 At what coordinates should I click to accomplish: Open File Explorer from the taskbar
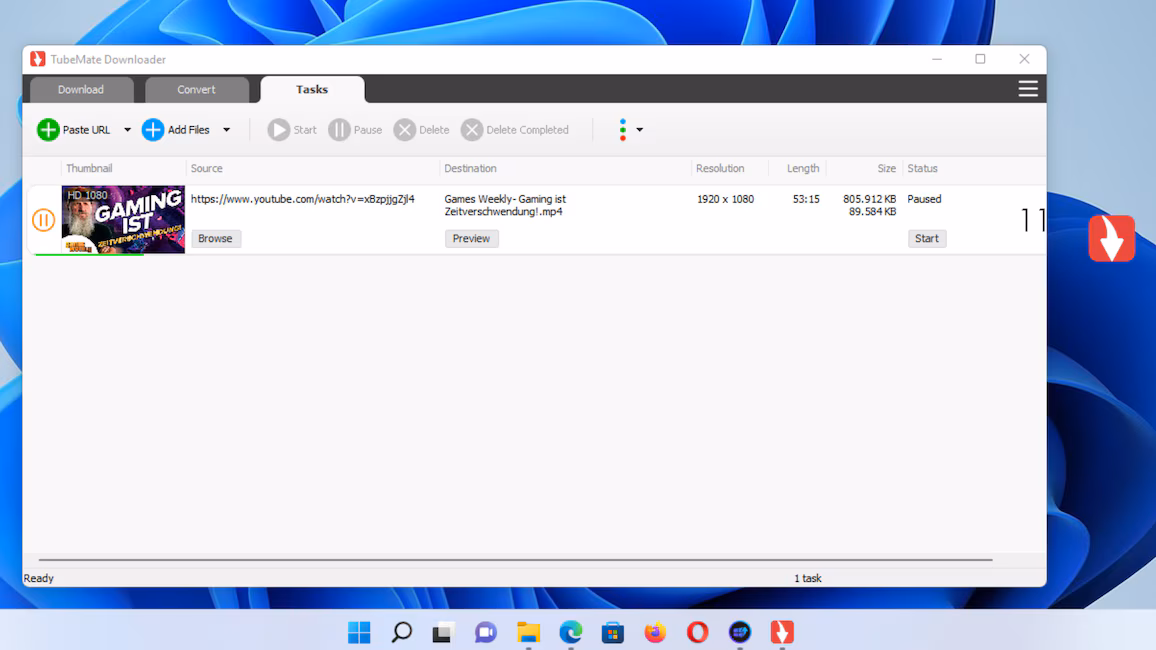point(529,632)
